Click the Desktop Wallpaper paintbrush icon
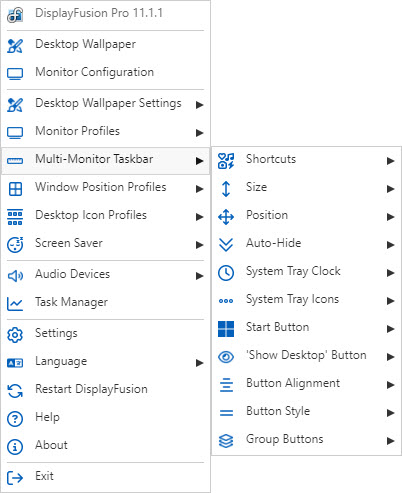The width and height of the screenshot is (402, 493). click(15, 46)
